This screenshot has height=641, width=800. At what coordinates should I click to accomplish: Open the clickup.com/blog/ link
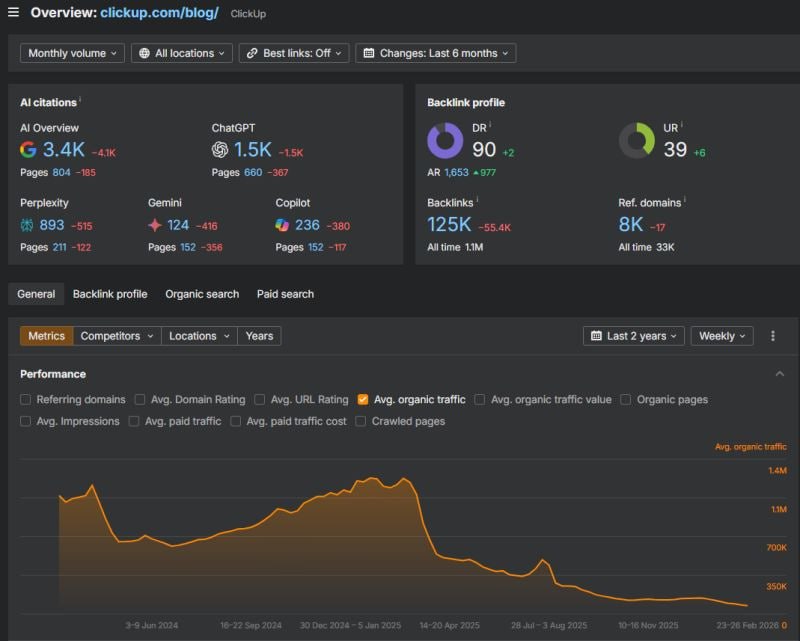pyautogui.click(x=159, y=13)
